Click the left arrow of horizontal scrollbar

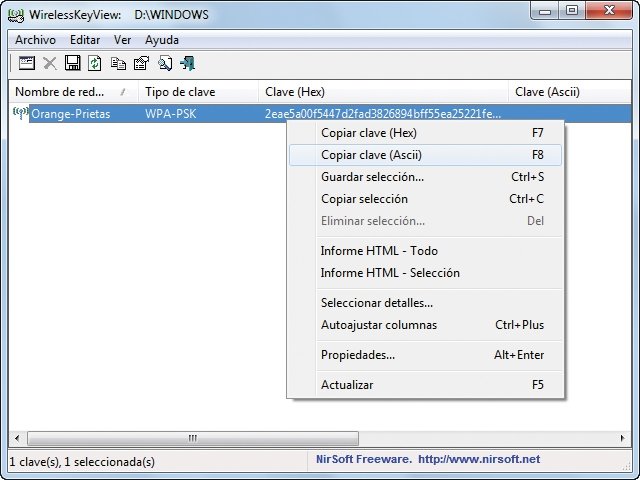pyautogui.click(x=17, y=438)
